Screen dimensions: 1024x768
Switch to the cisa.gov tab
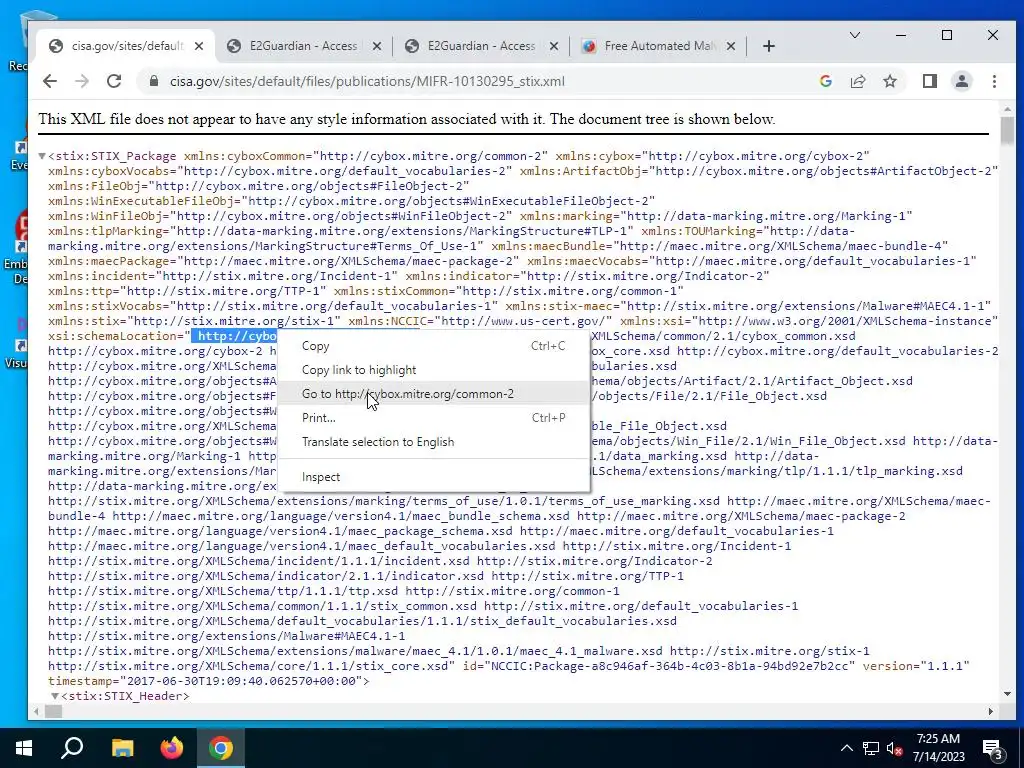(124, 46)
